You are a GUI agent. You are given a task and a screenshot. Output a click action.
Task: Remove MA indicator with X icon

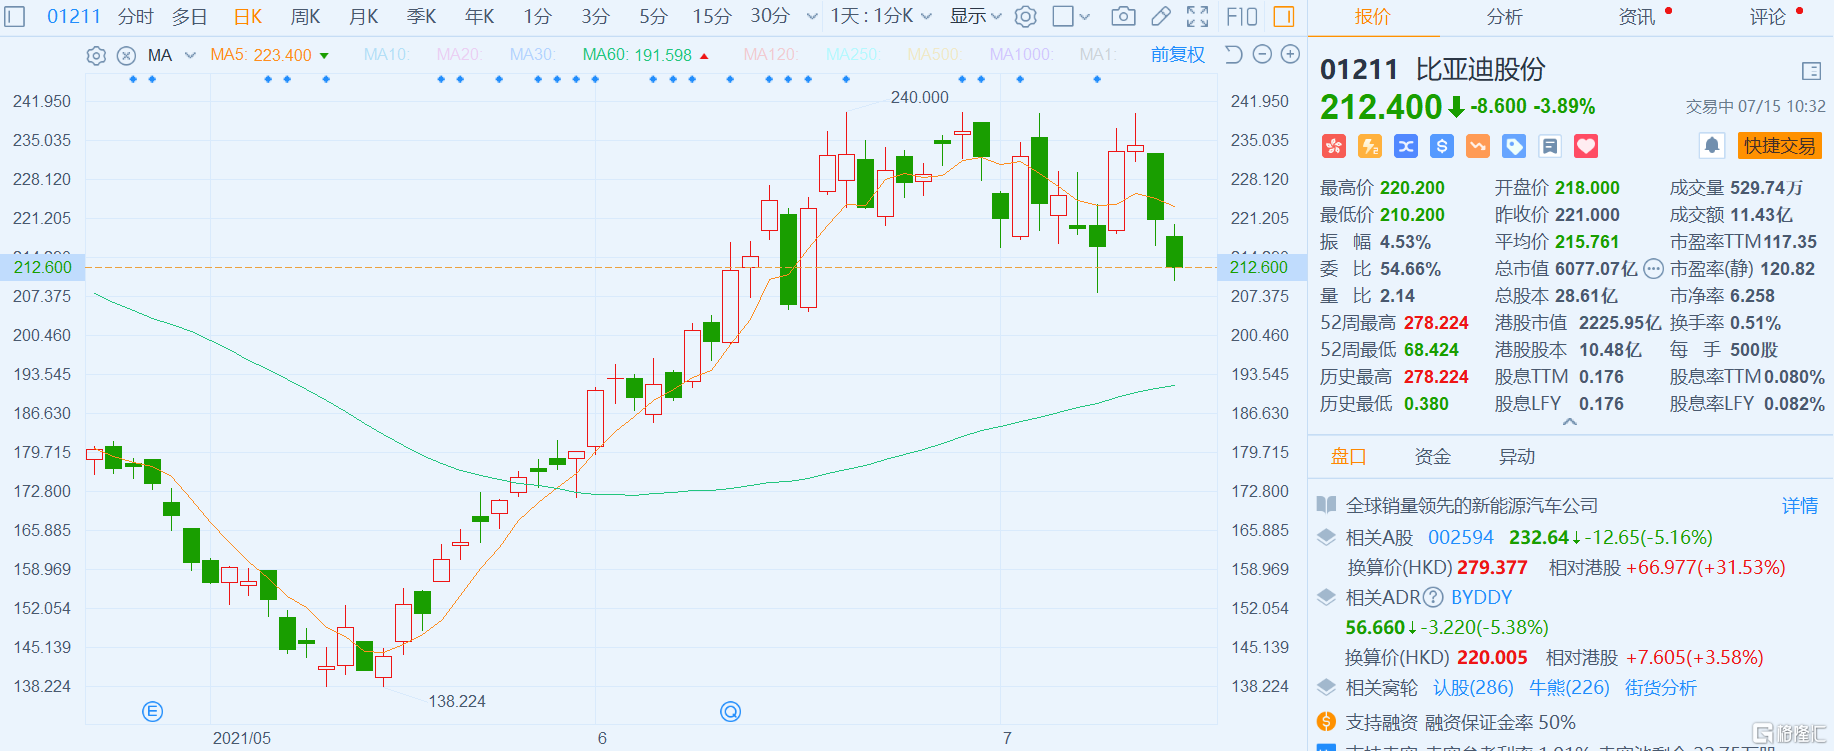126,56
